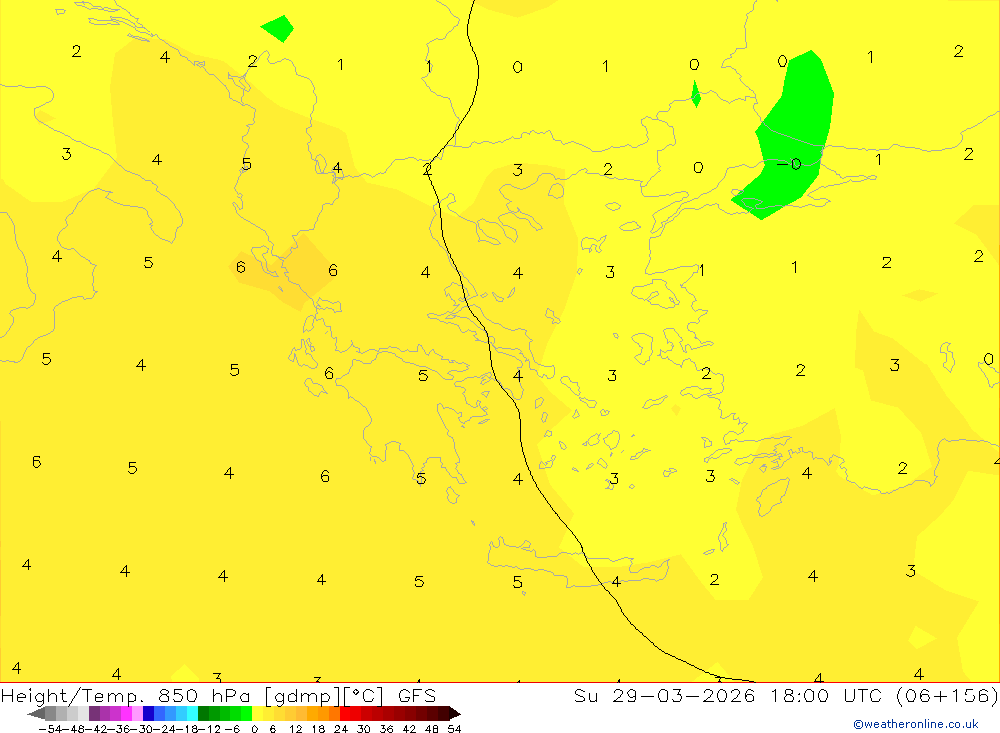Click the -12 legend label

(x=209, y=729)
